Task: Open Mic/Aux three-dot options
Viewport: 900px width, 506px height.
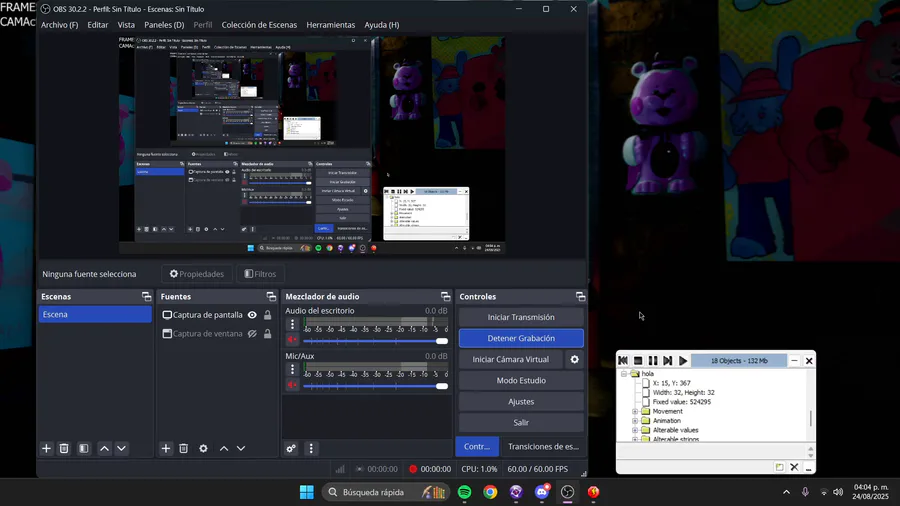Action: pyautogui.click(x=292, y=369)
